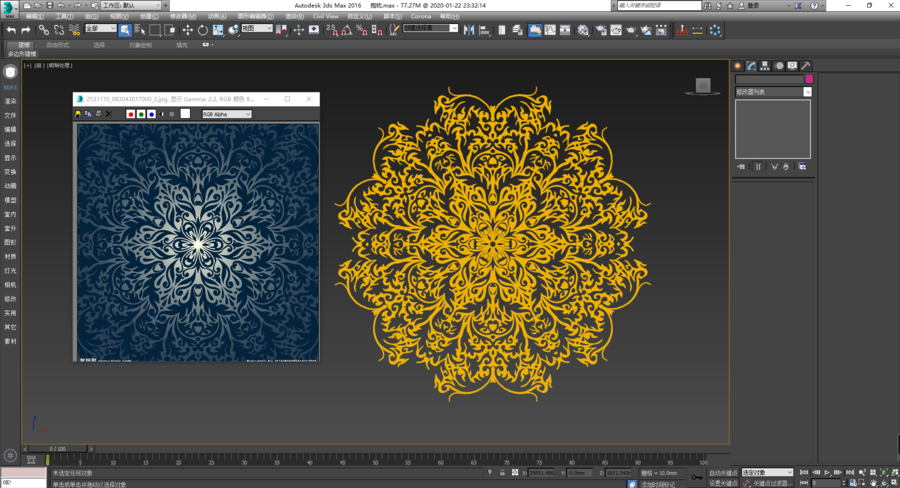Click the Redo arrow in main toolbar

(26, 30)
